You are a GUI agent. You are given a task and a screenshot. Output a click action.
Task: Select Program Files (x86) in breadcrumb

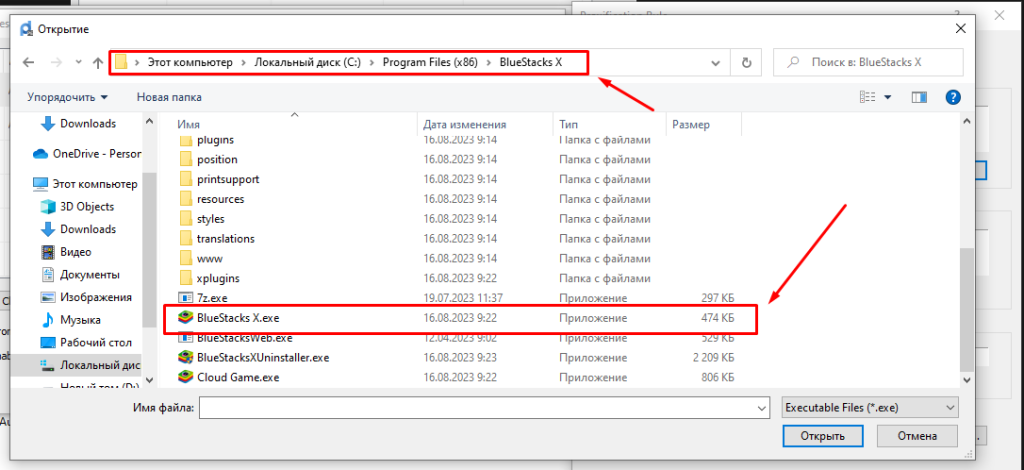(430, 63)
